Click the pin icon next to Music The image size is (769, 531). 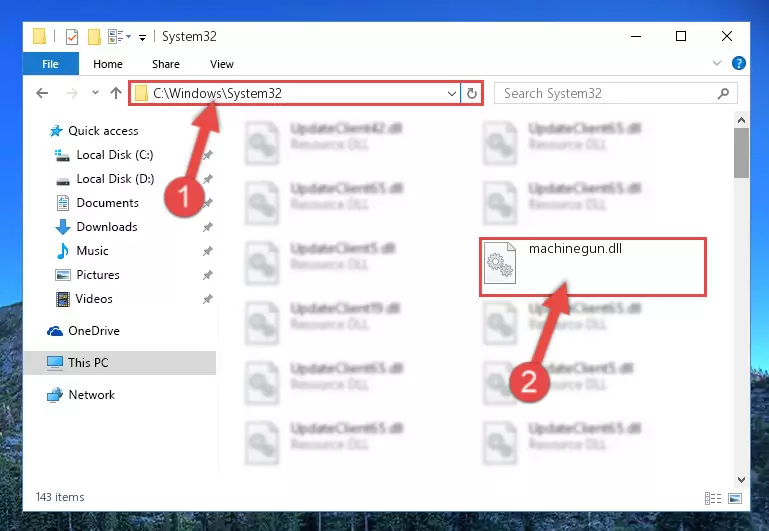pyautogui.click(x=208, y=251)
